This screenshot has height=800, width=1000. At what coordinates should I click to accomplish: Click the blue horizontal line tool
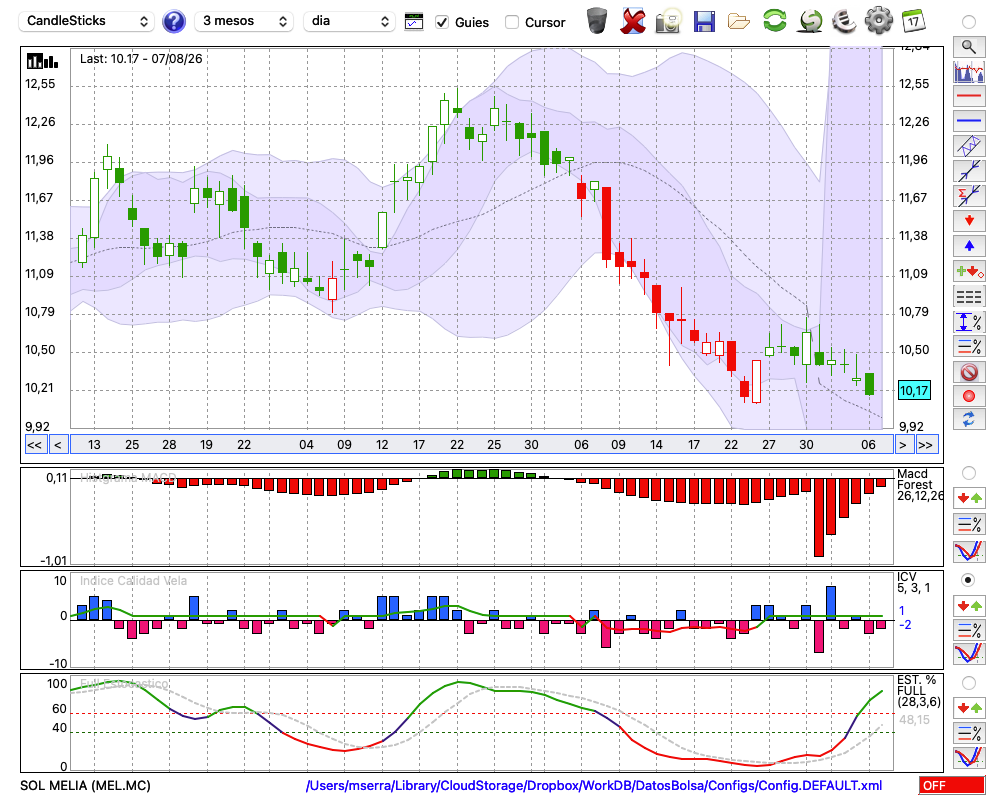[x=969, y=120]
